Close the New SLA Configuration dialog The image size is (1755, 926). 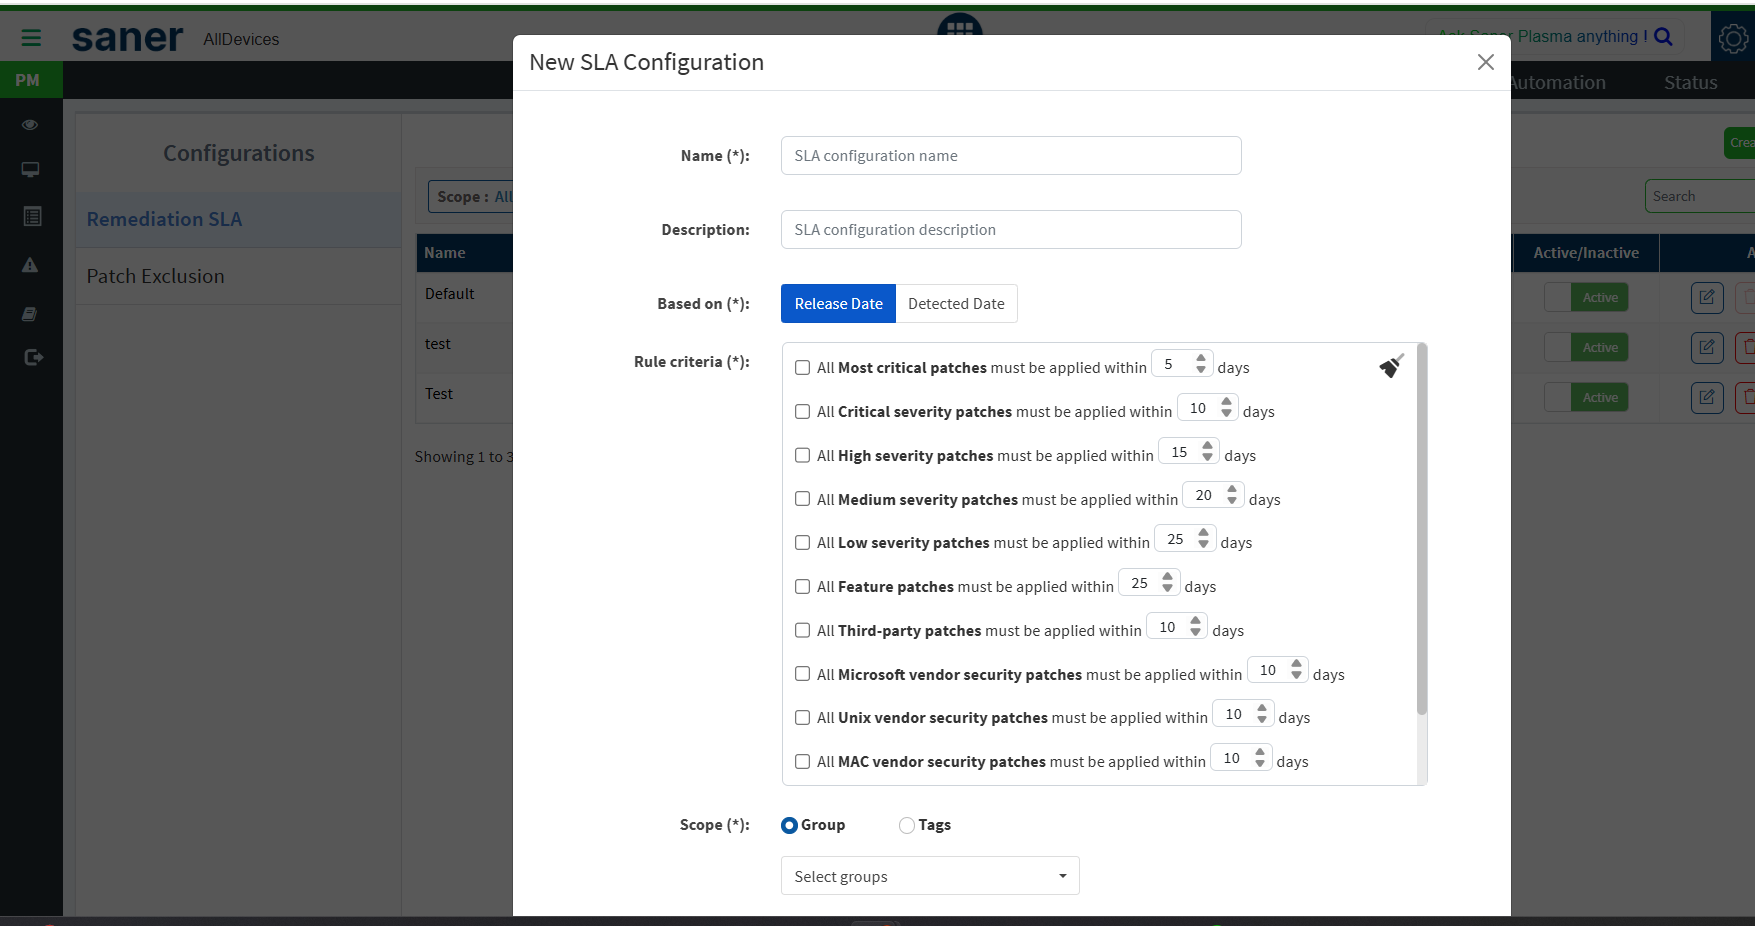click(x=1485, y=62)
